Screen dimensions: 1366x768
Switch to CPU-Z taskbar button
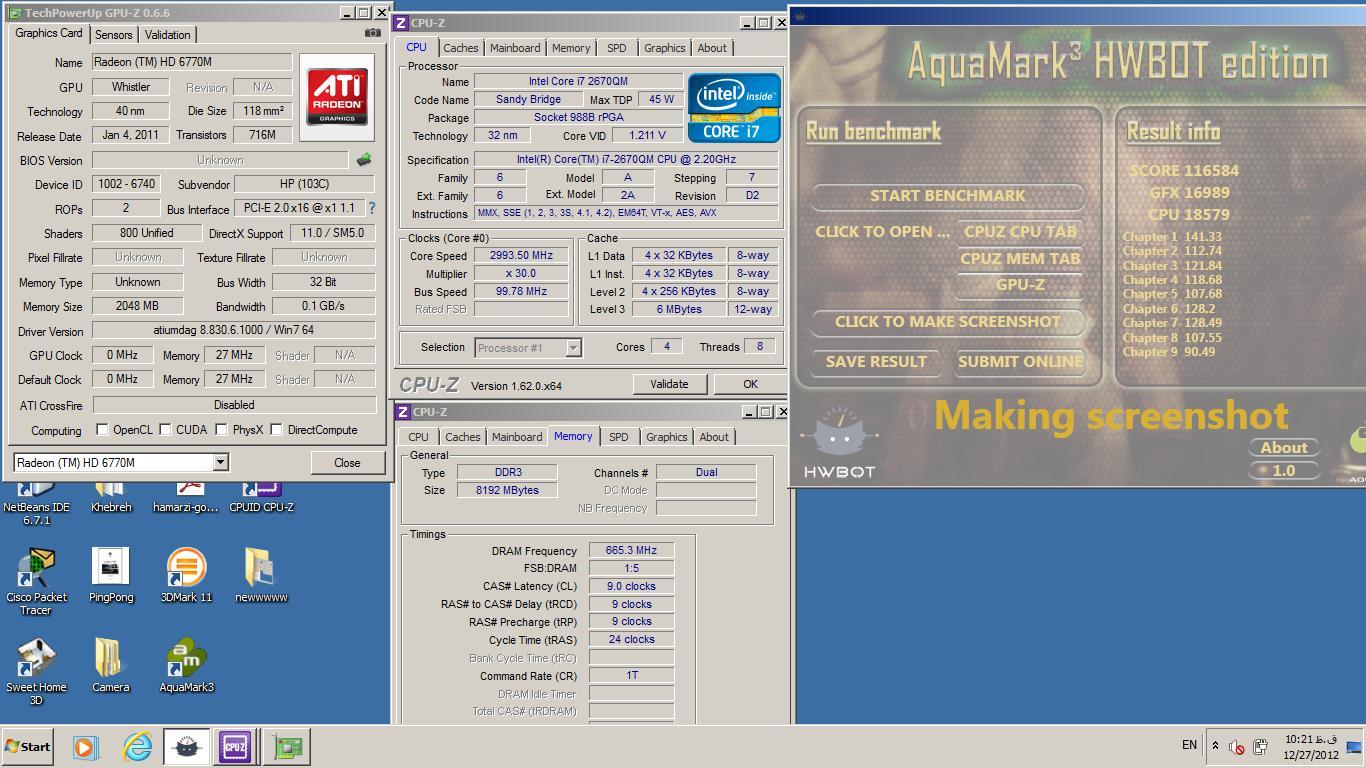click(x=235, y=746)
